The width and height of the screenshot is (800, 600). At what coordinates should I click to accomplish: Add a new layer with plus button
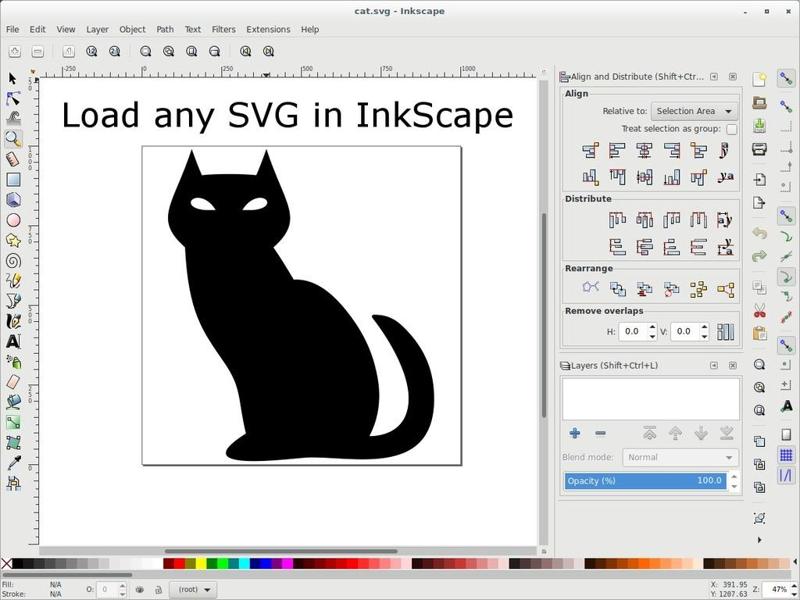[574, 433]
